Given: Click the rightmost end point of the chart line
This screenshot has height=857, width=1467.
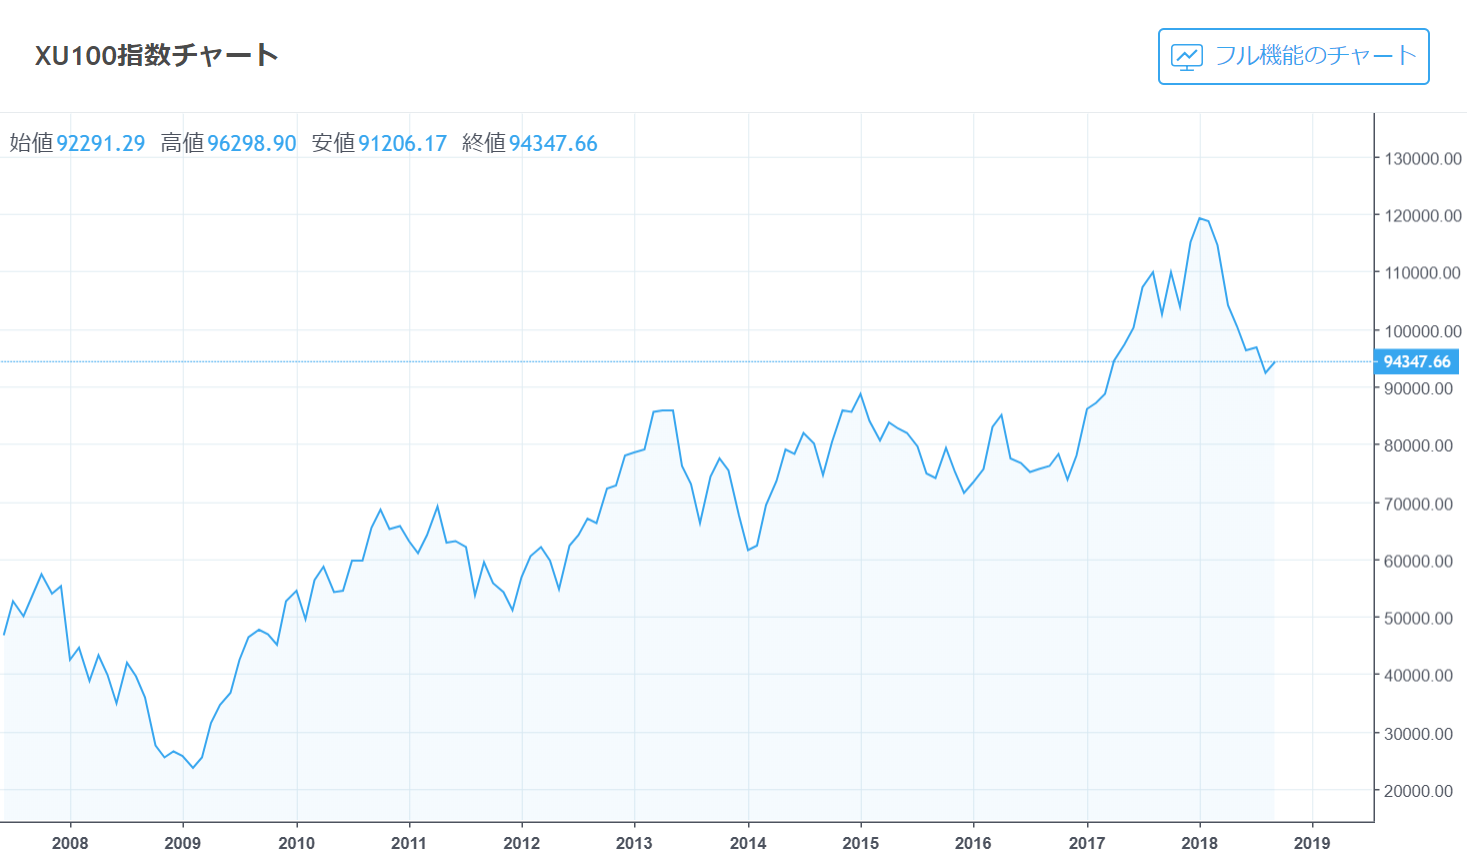Looking at the screenshot, I should [x=1274, y=362].
